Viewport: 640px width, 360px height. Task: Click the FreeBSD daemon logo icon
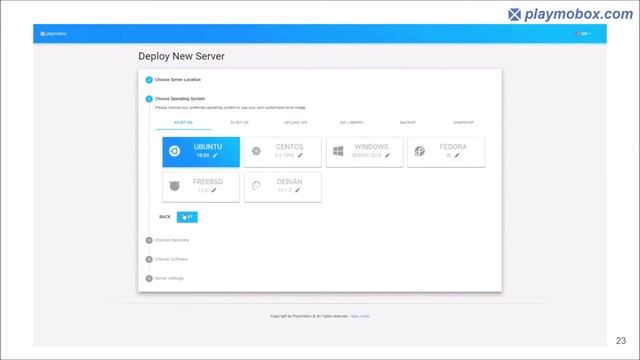(175, 186)
